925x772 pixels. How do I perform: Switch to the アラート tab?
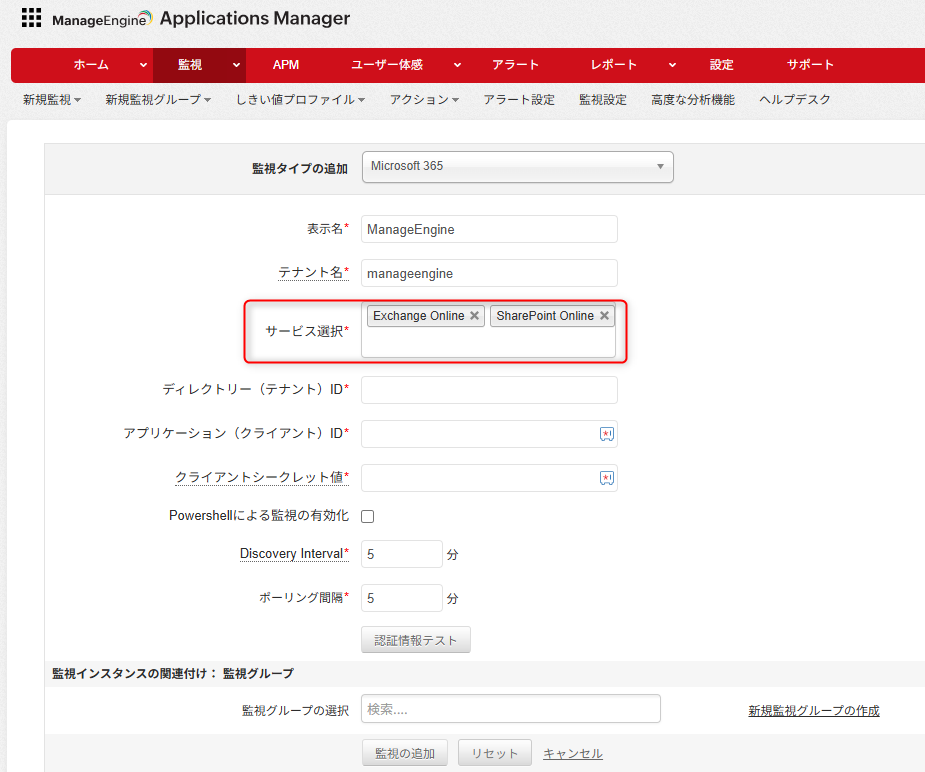click(515, 65)
